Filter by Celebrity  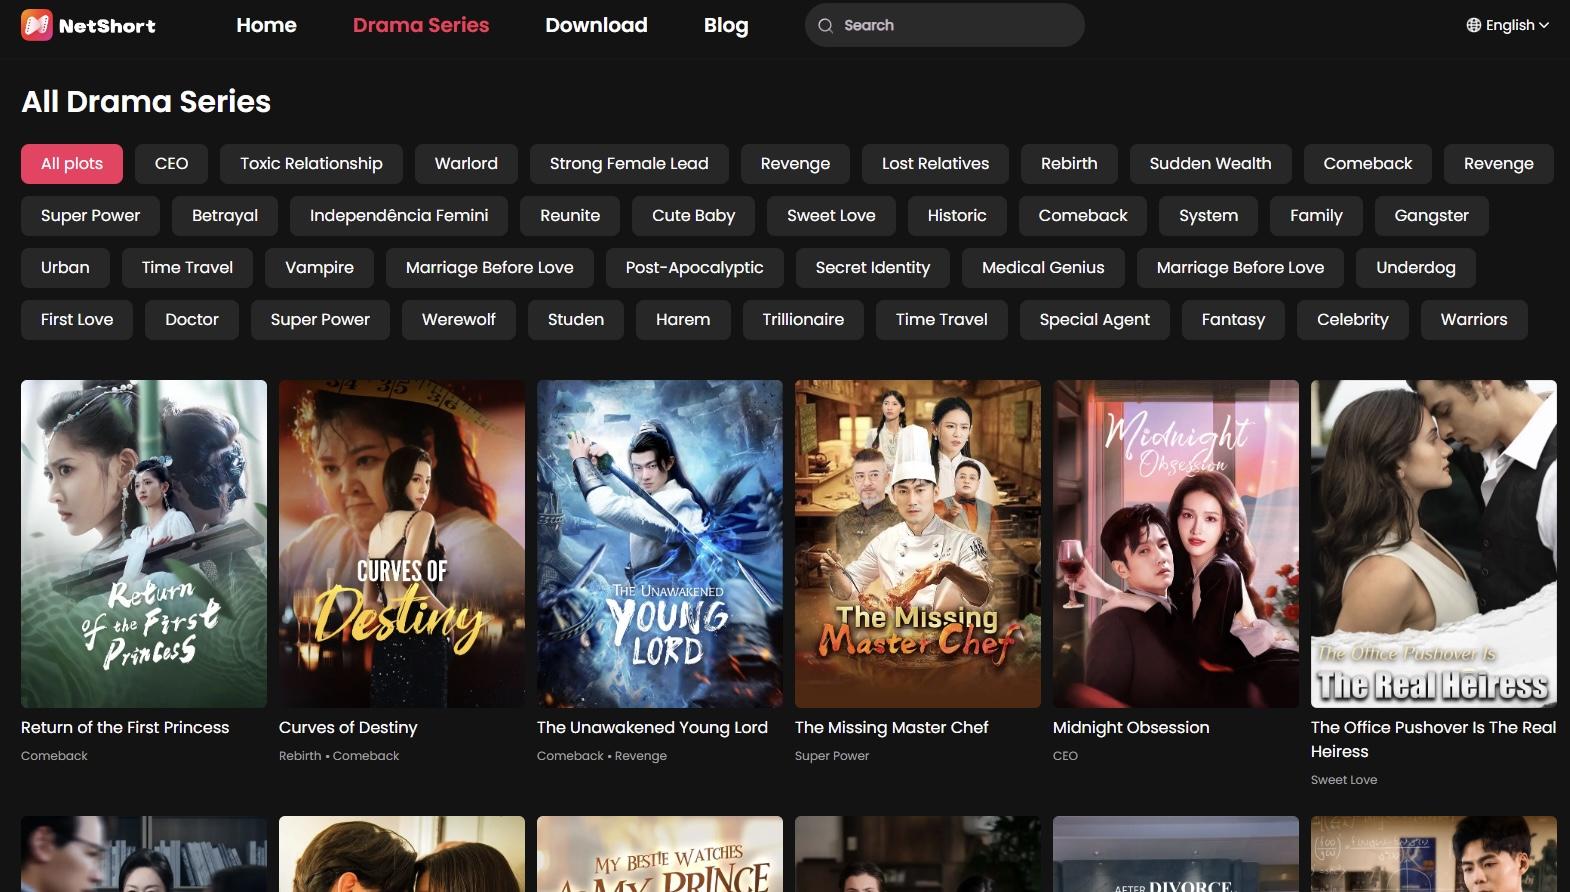(1353, 320)
